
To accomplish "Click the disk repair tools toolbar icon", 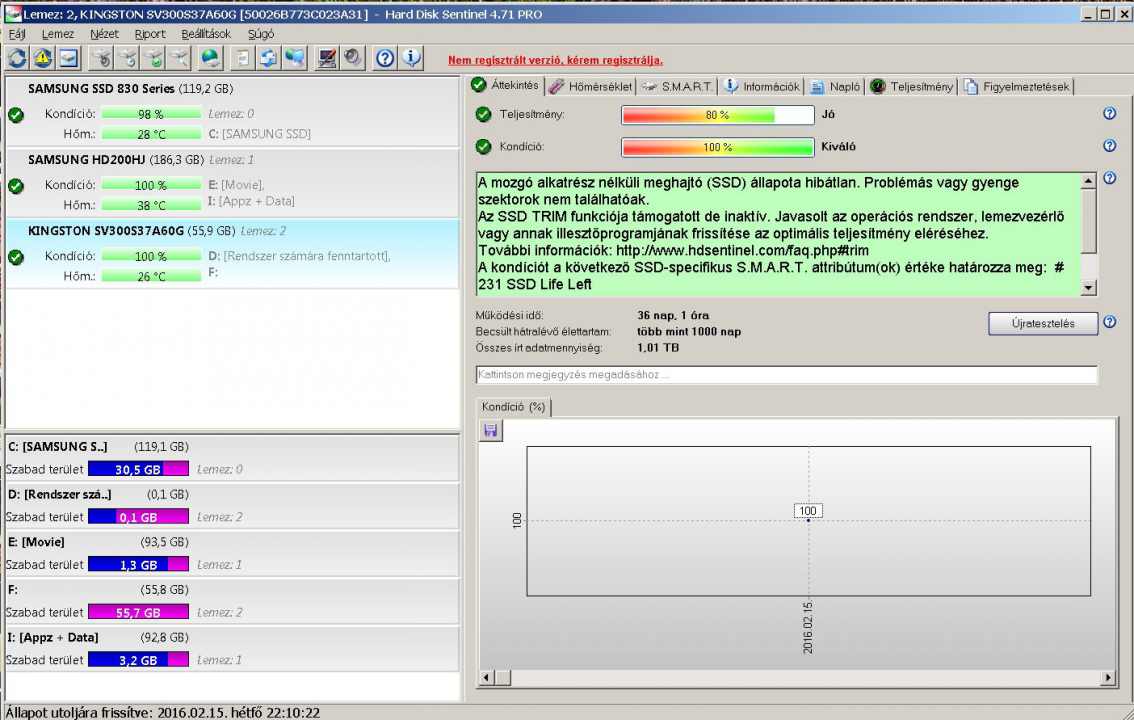I will point(179,58).
